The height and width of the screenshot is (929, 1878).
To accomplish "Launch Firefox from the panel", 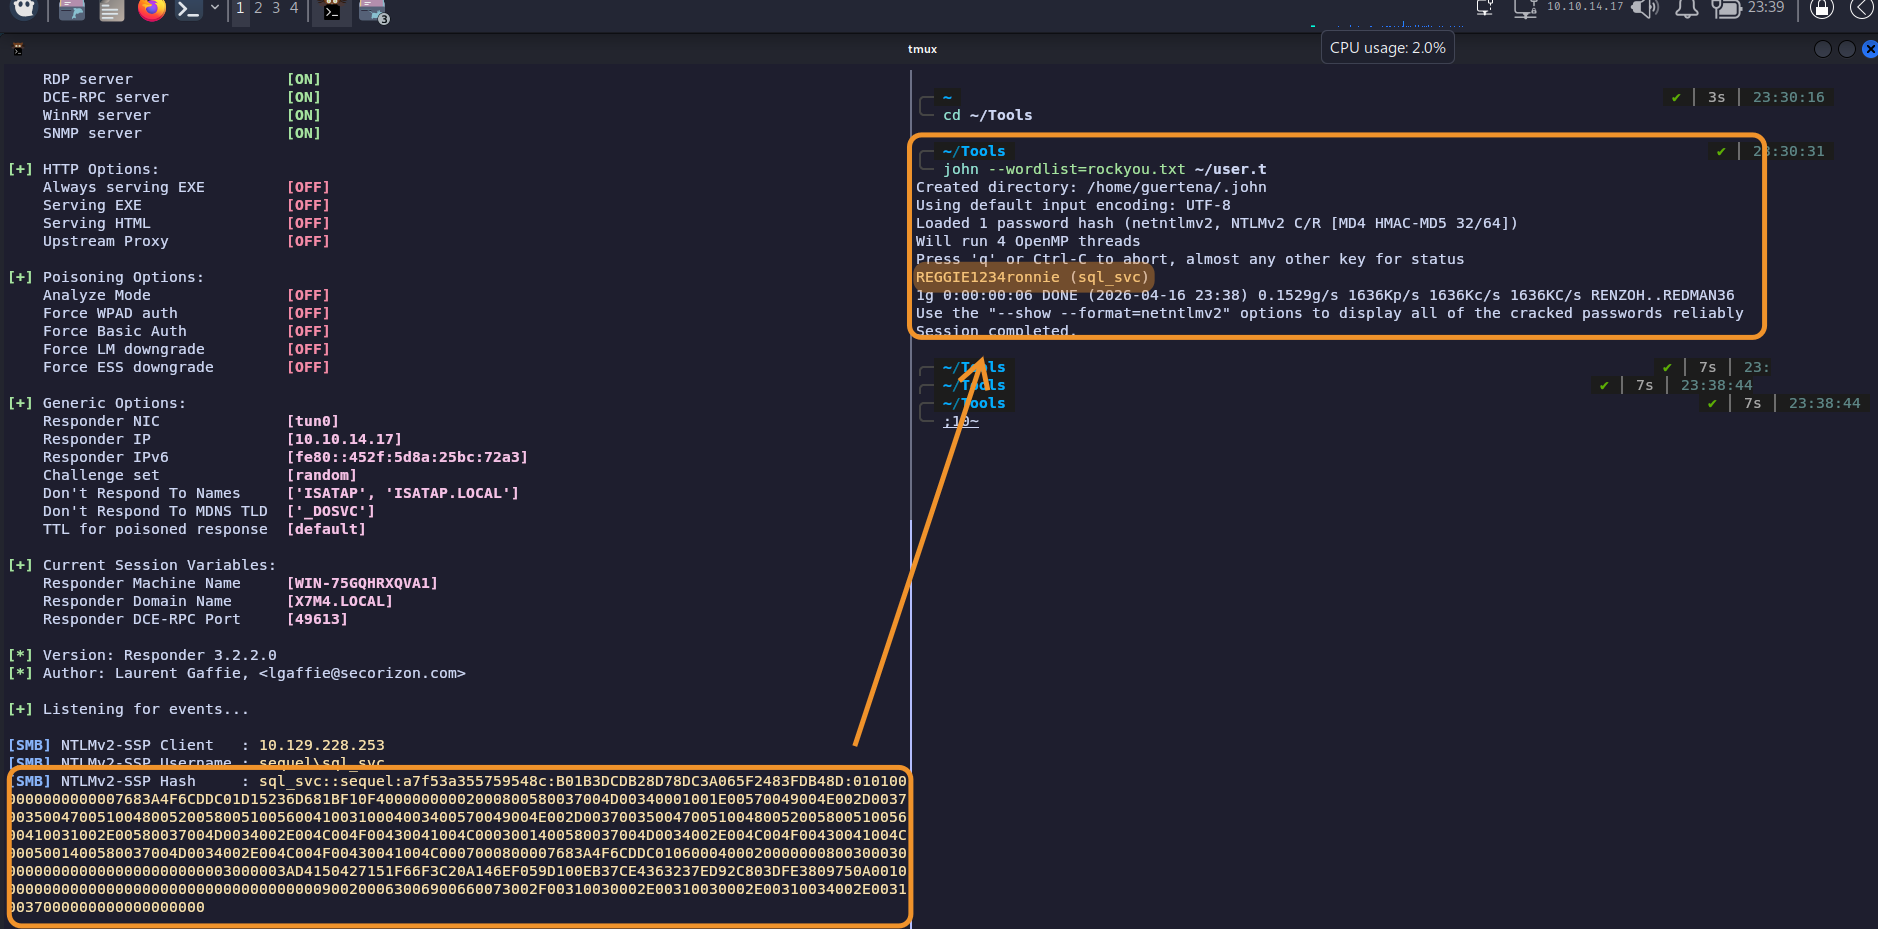I will [x=152, y=10].
